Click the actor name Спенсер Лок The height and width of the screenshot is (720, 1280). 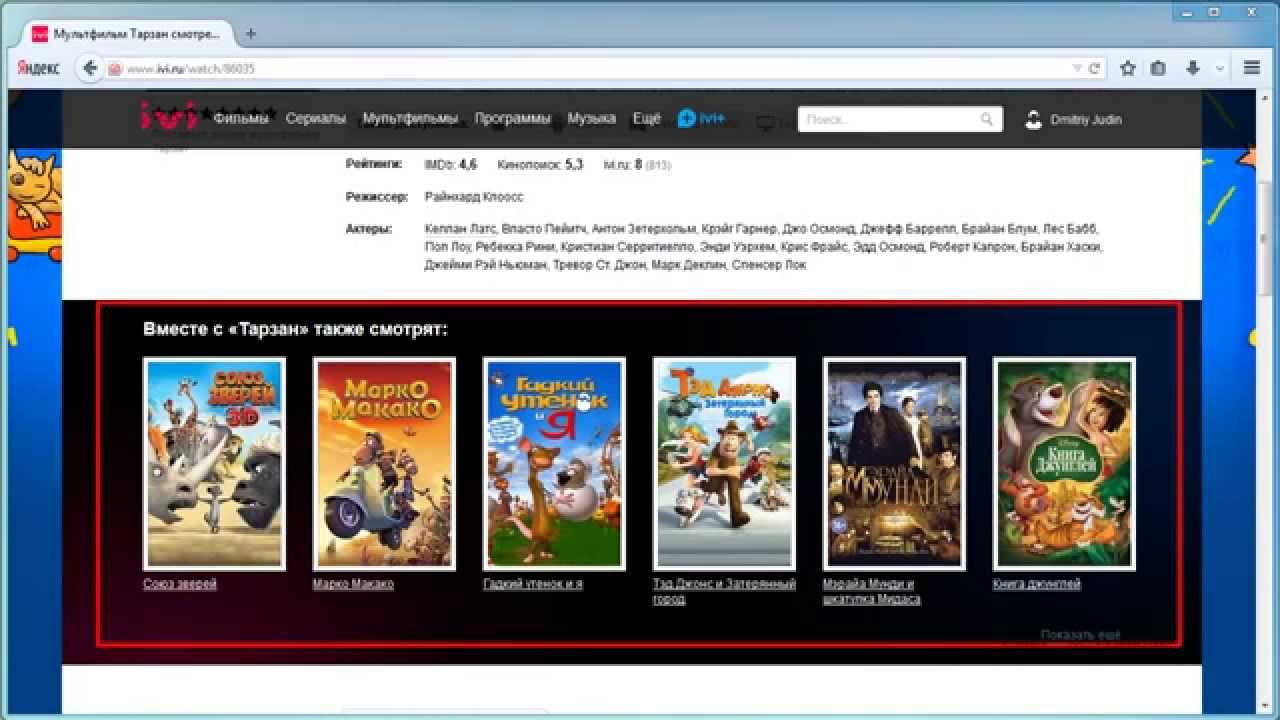pyautogui.click(x=768, y=265)
